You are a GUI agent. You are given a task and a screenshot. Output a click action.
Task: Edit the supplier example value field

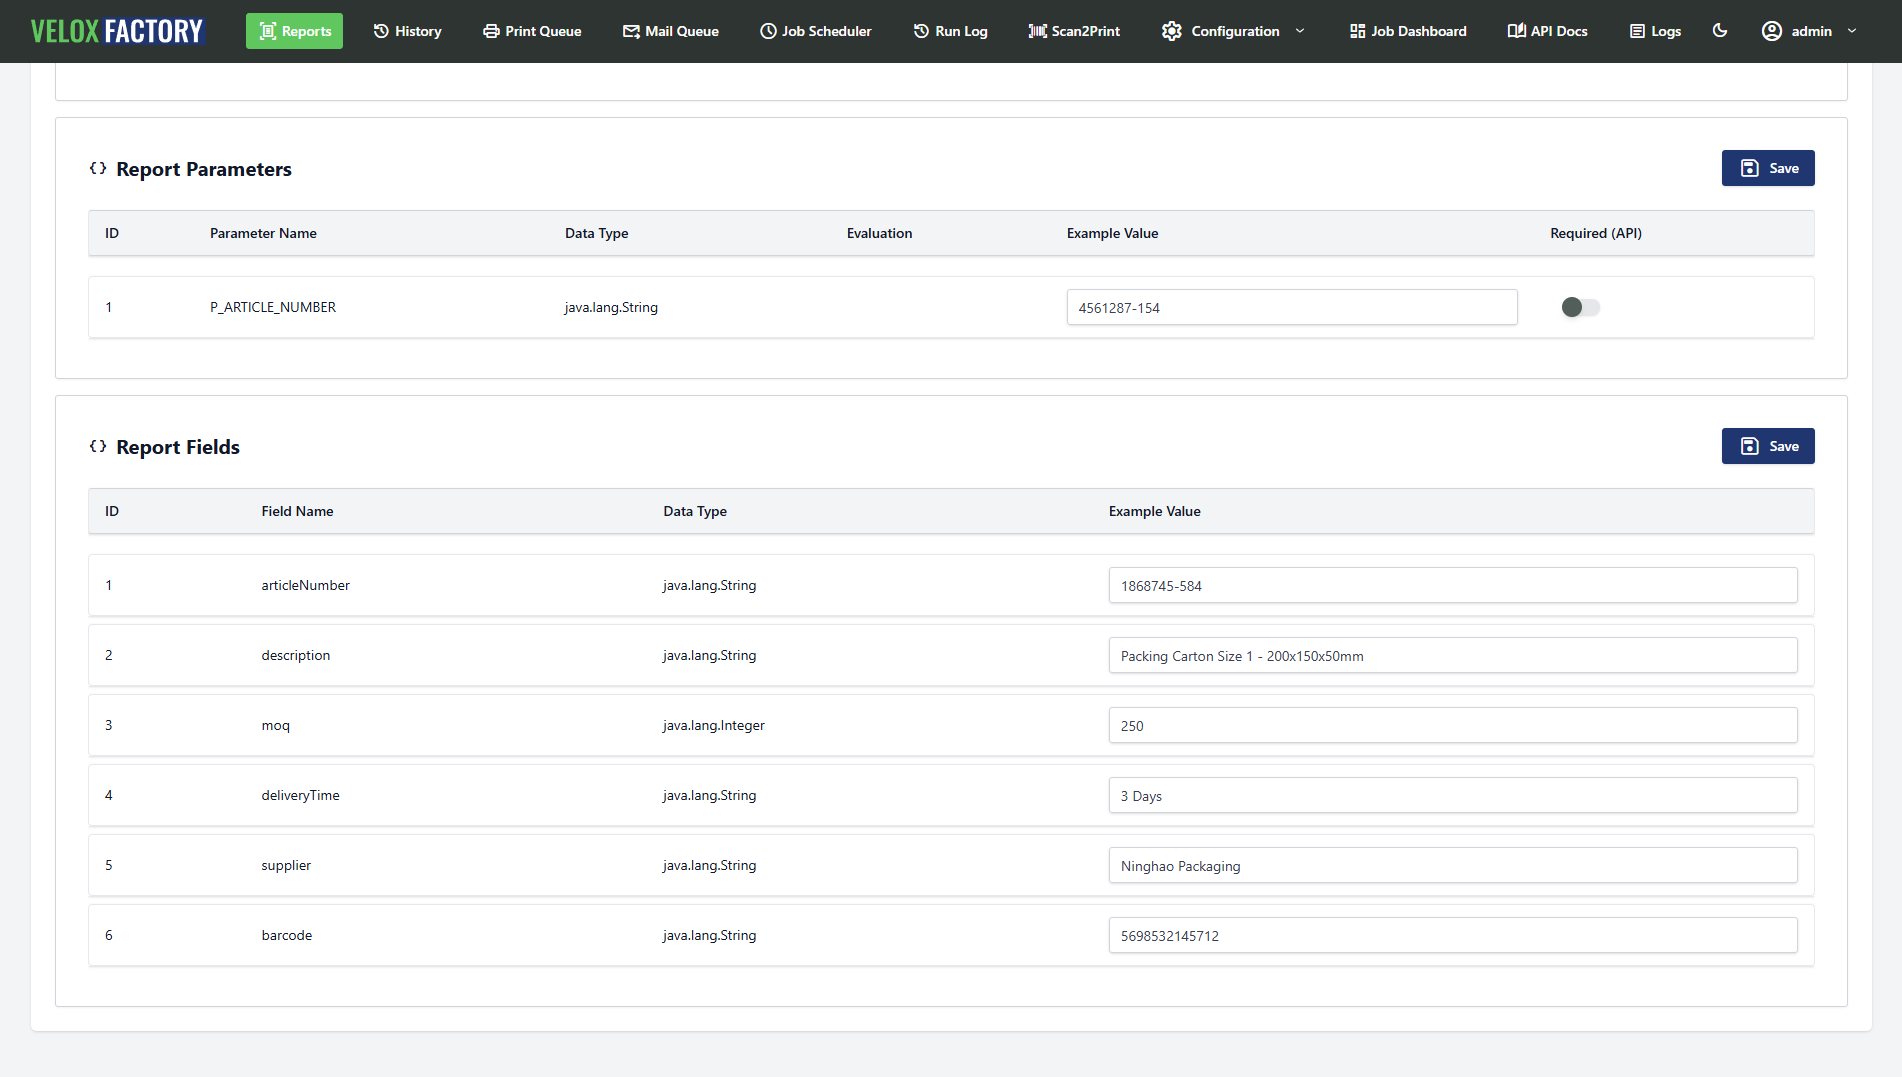pyautogui.click(x=1453, y=865)
